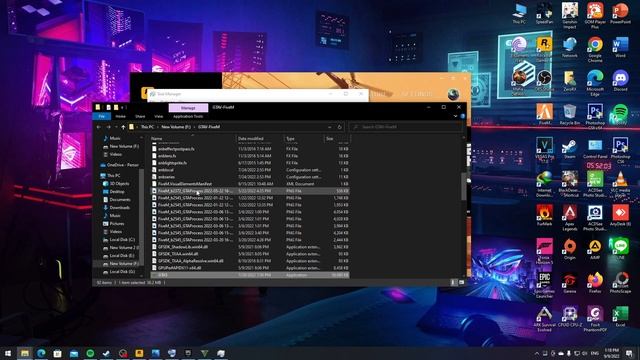Viewport: 640px width, 360px height.
Task: Open the VLC media player desktop icon
Action: tap(620, 184)
